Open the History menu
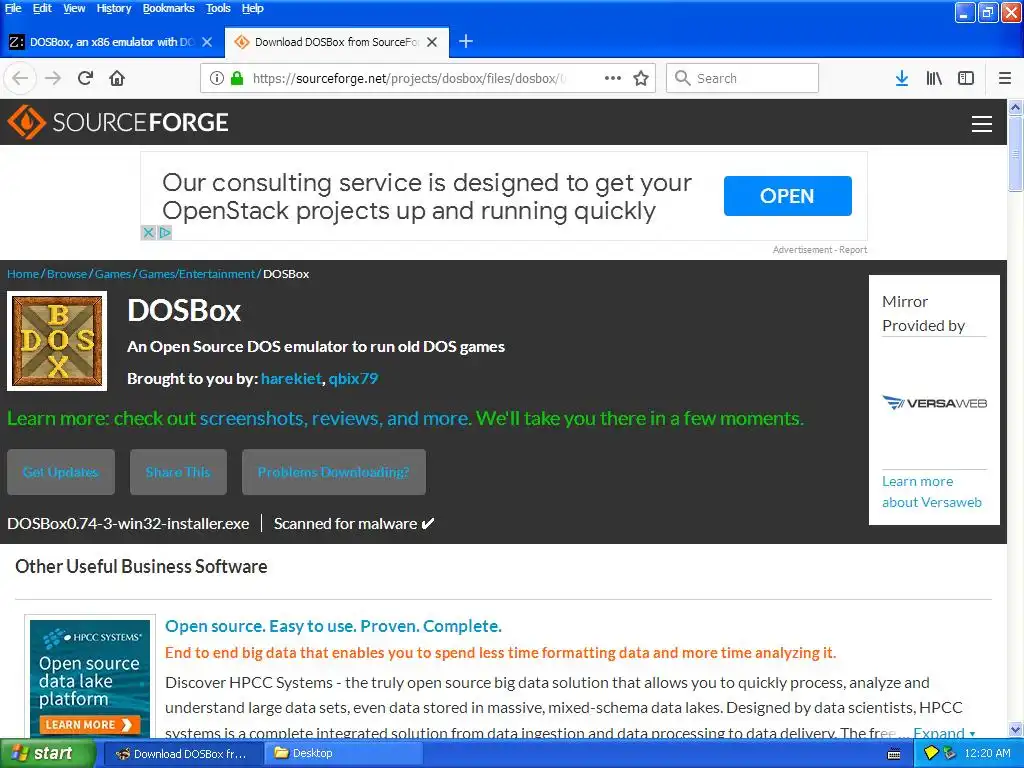This screenshot has width=1024, height=768. coord(114,8)
